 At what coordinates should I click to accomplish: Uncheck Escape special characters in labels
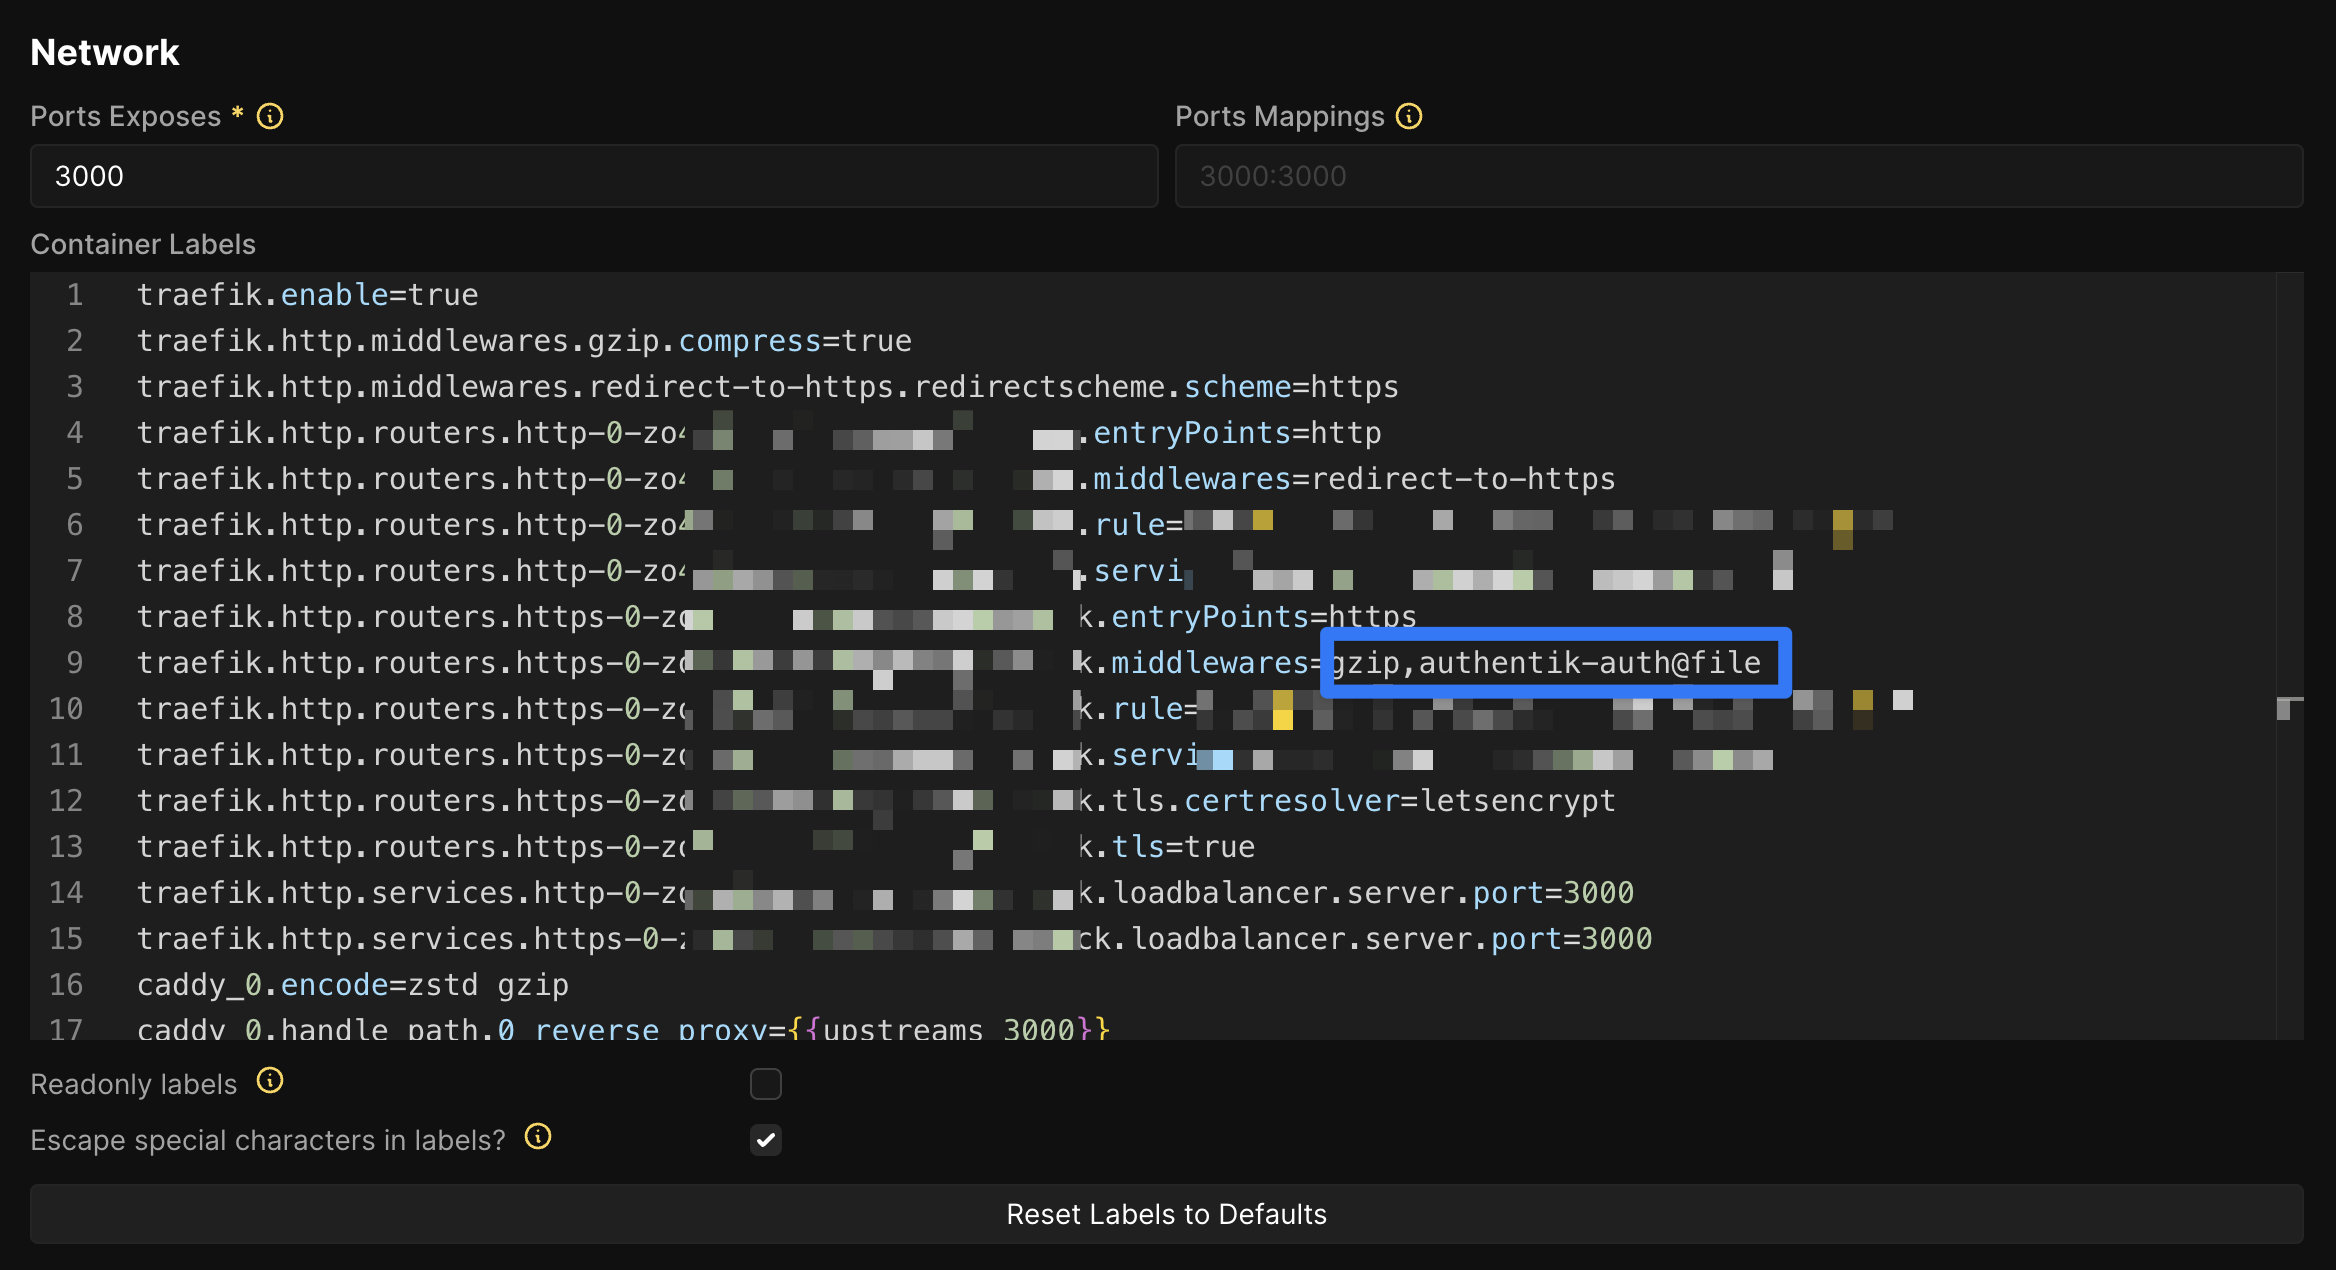pyautogui.click(x=766, y=1140)
